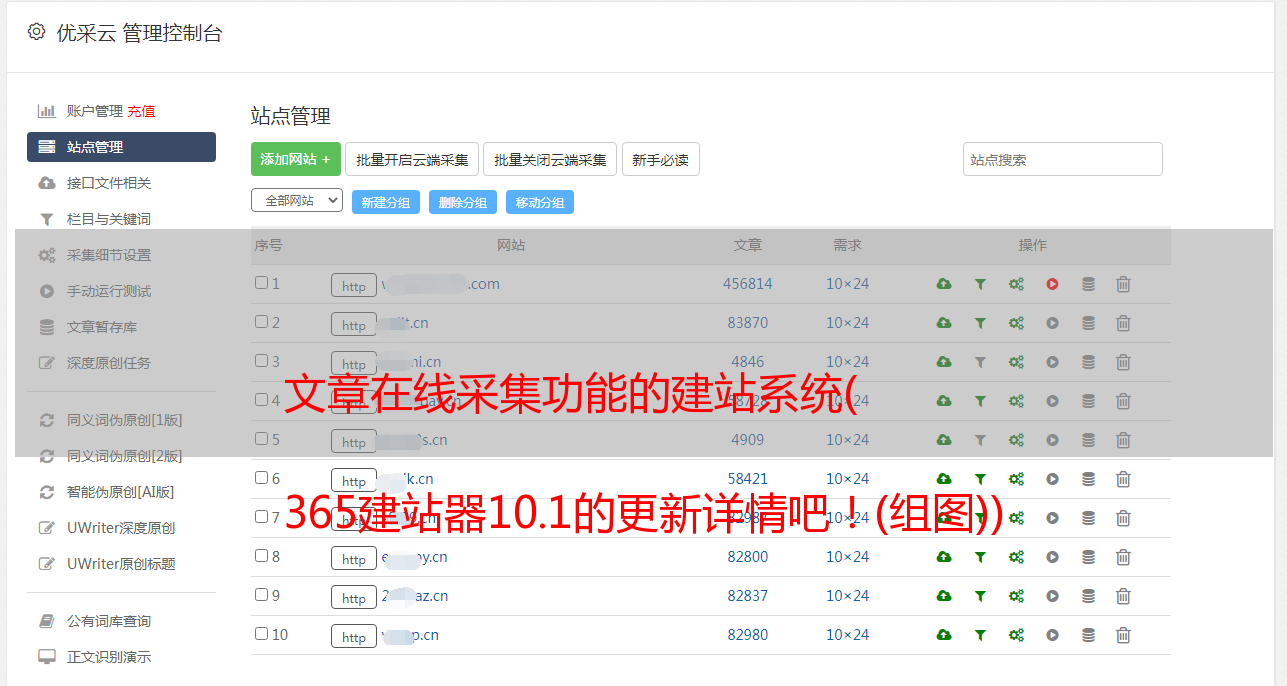Click cloud upload icon in row 9
The width and height of the screenshot is (1287, 686).
pyautogui.click(x=944, y=596)
